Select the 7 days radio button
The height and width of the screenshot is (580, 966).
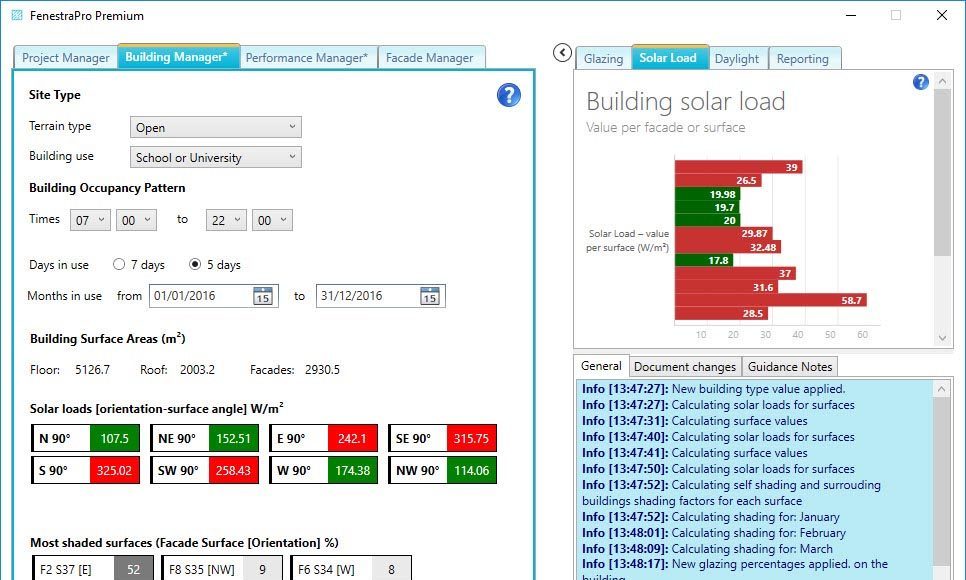click(119, 265)
